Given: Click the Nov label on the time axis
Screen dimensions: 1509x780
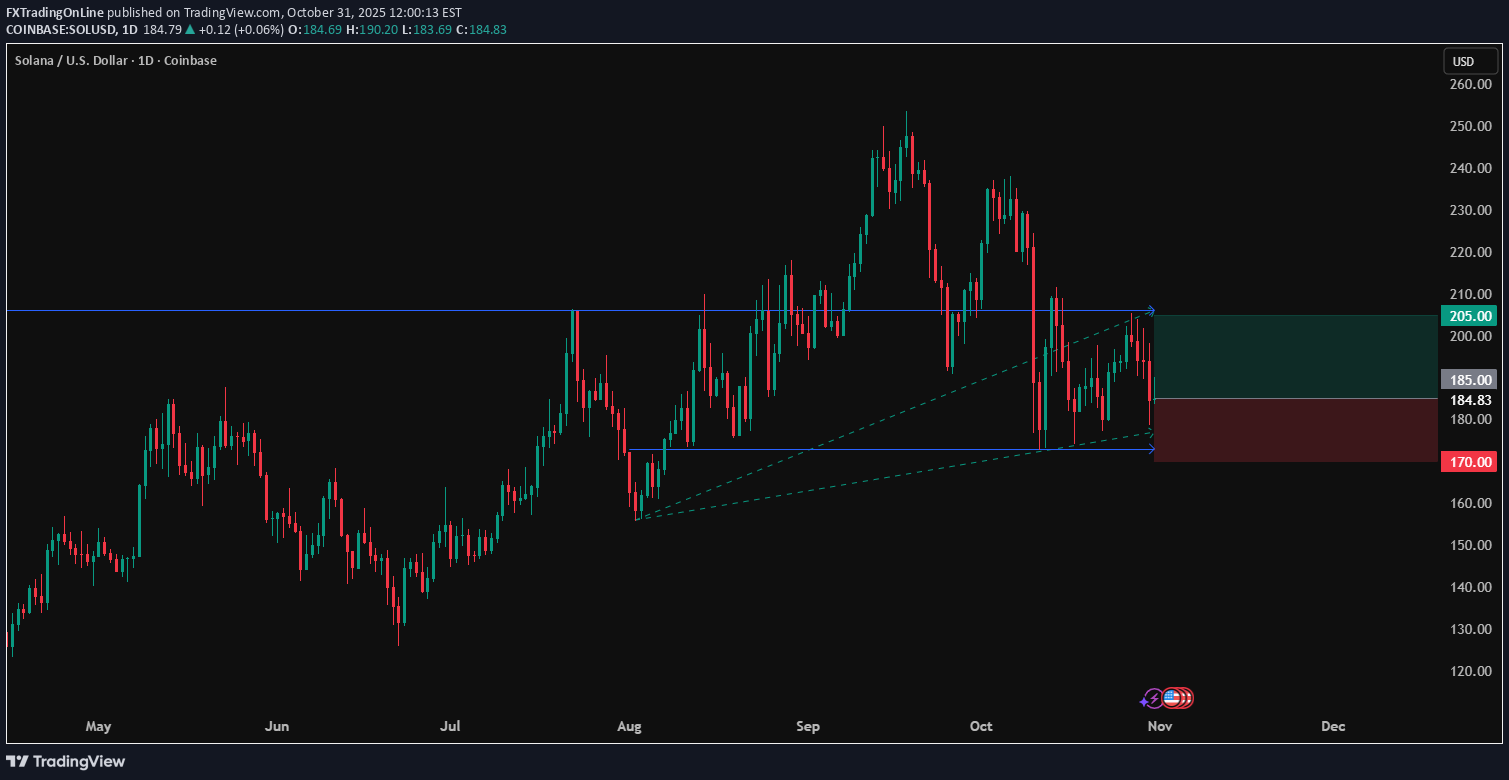Looking at the screenshot, I should point(1159,727).
